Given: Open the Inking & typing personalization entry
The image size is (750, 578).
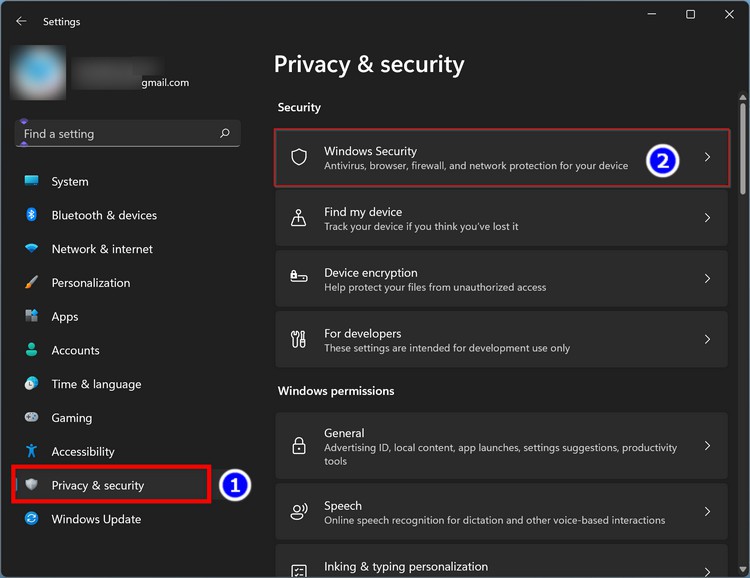Looking at the screenshot, I should click(x=405, y=566).
